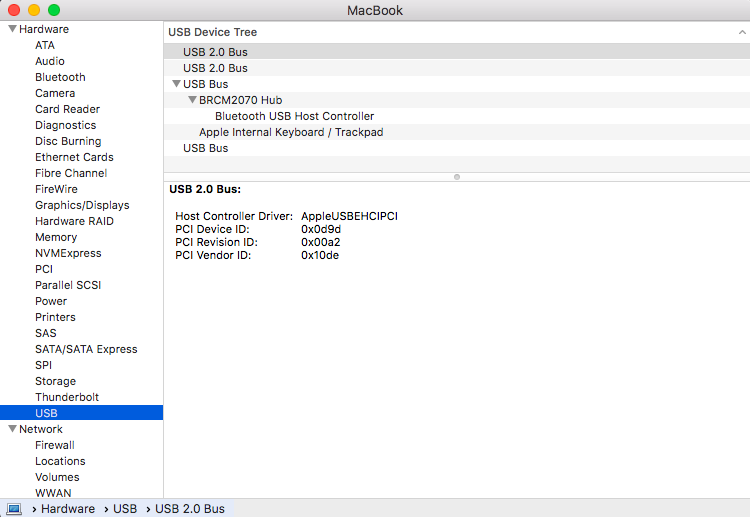The height and width of the screenshot is (517, 750).
Task: Click the highlighted USB sidebar item
Action: [81, 413]
